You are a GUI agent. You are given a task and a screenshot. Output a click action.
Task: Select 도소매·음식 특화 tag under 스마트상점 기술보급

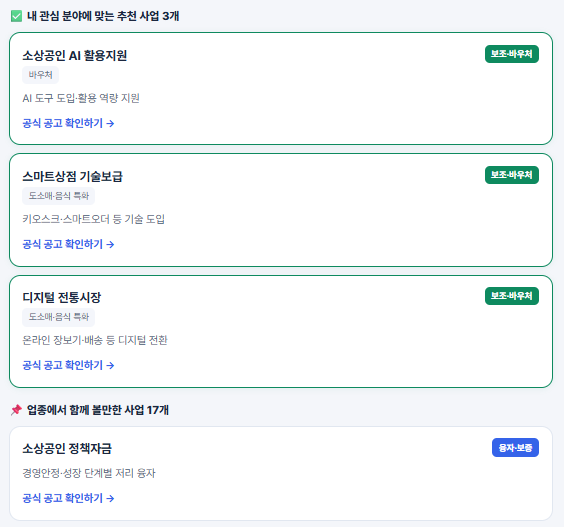tap(59, 196)
